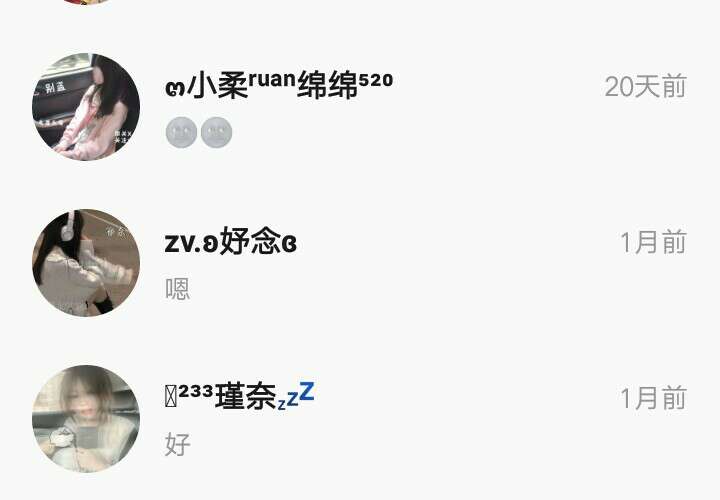Click the 20天前 timestamp
The height and width of the screenshot is (500, 720).
click(646, 86)
